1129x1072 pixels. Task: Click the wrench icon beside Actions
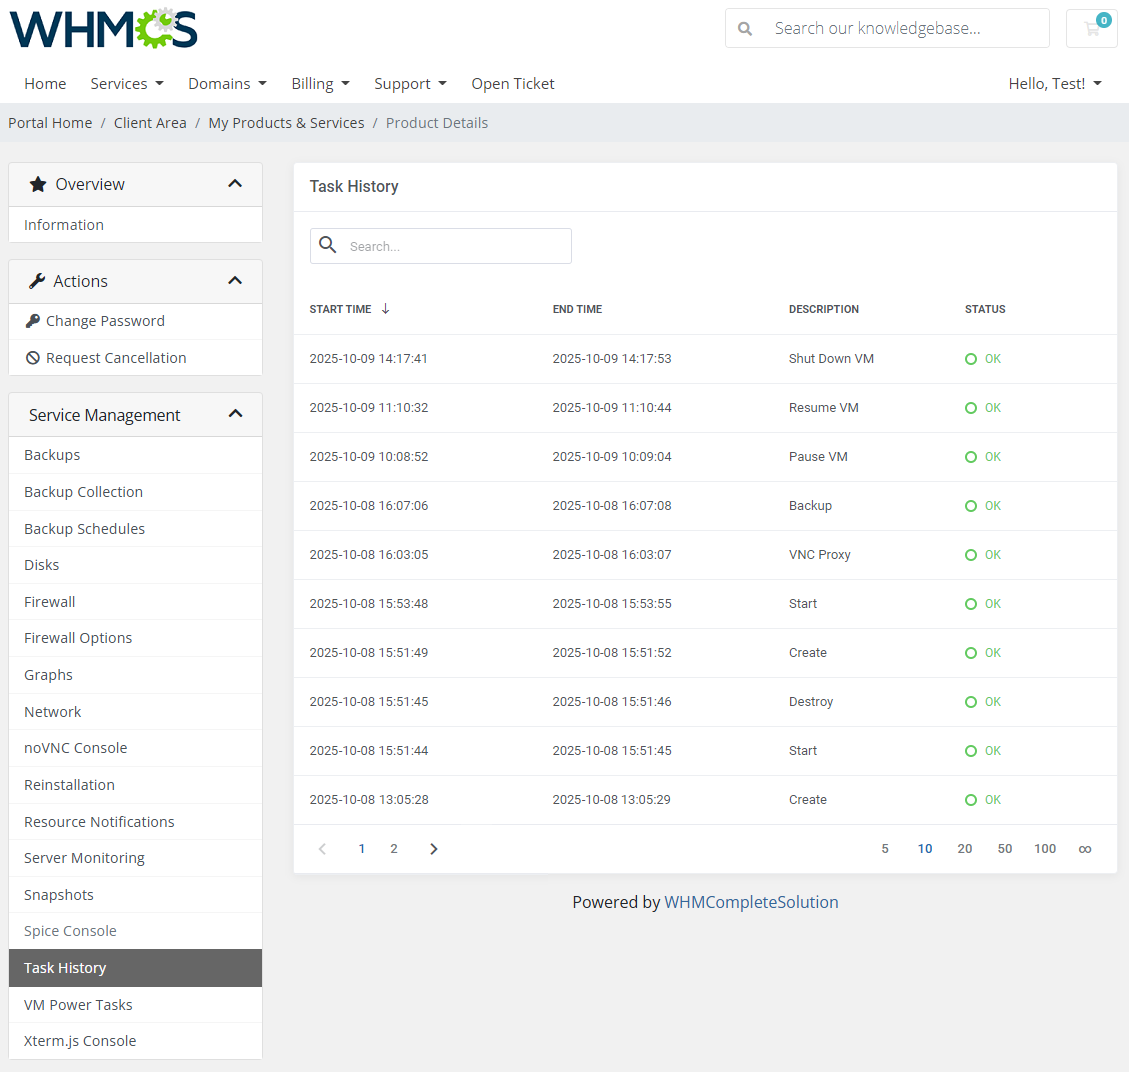pyautogui.click(x=37, y=280)
